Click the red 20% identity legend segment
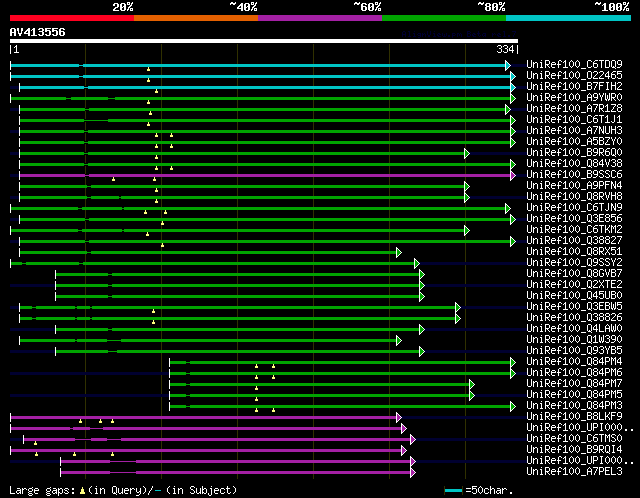 point(71,18)
